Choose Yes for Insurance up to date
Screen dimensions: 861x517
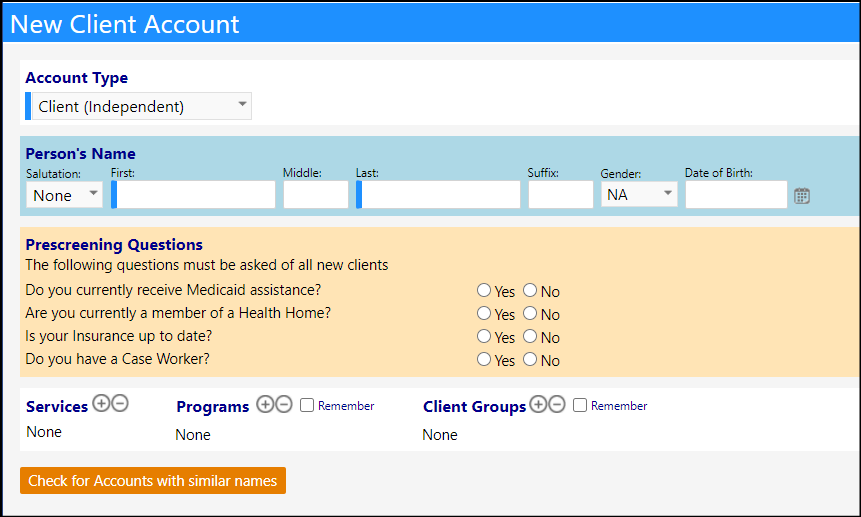coord(484,336)
